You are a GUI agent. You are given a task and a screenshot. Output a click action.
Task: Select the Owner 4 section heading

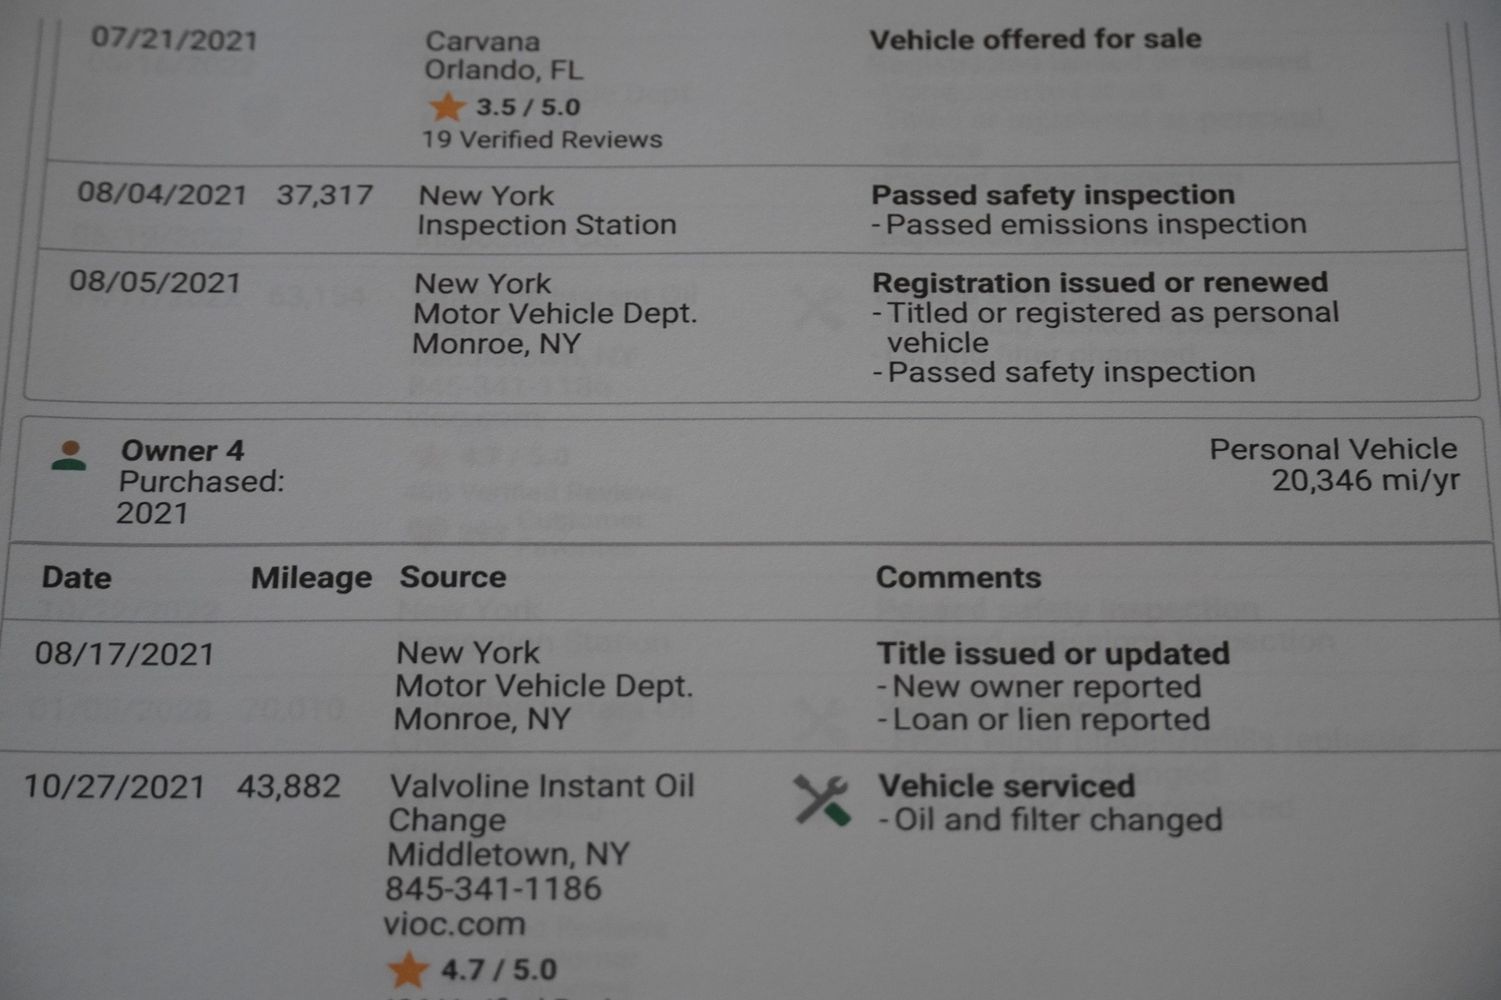click(x=182, y=451)
